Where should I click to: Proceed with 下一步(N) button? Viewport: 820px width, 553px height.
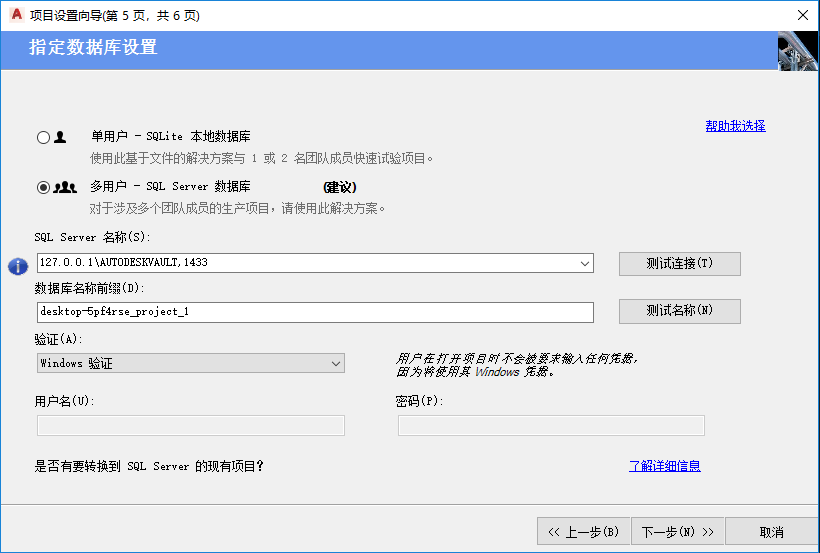pyautogui.click(x=677, y=532)
